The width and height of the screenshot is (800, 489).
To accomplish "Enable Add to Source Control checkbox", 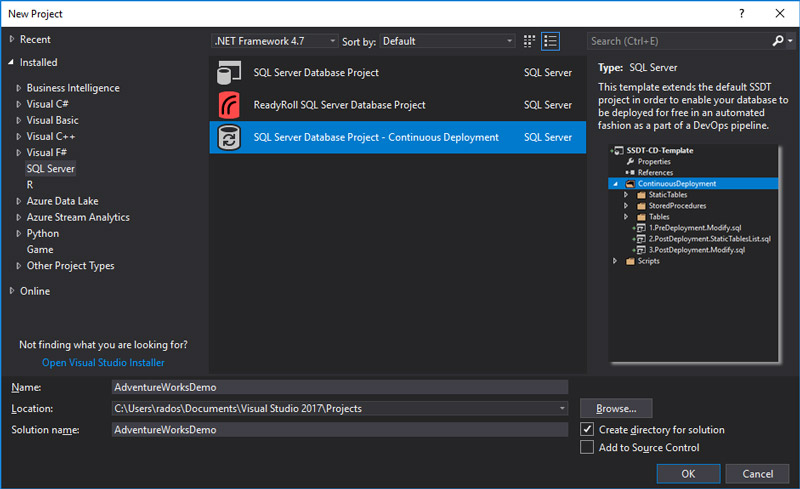I will [x=587, y=447].
